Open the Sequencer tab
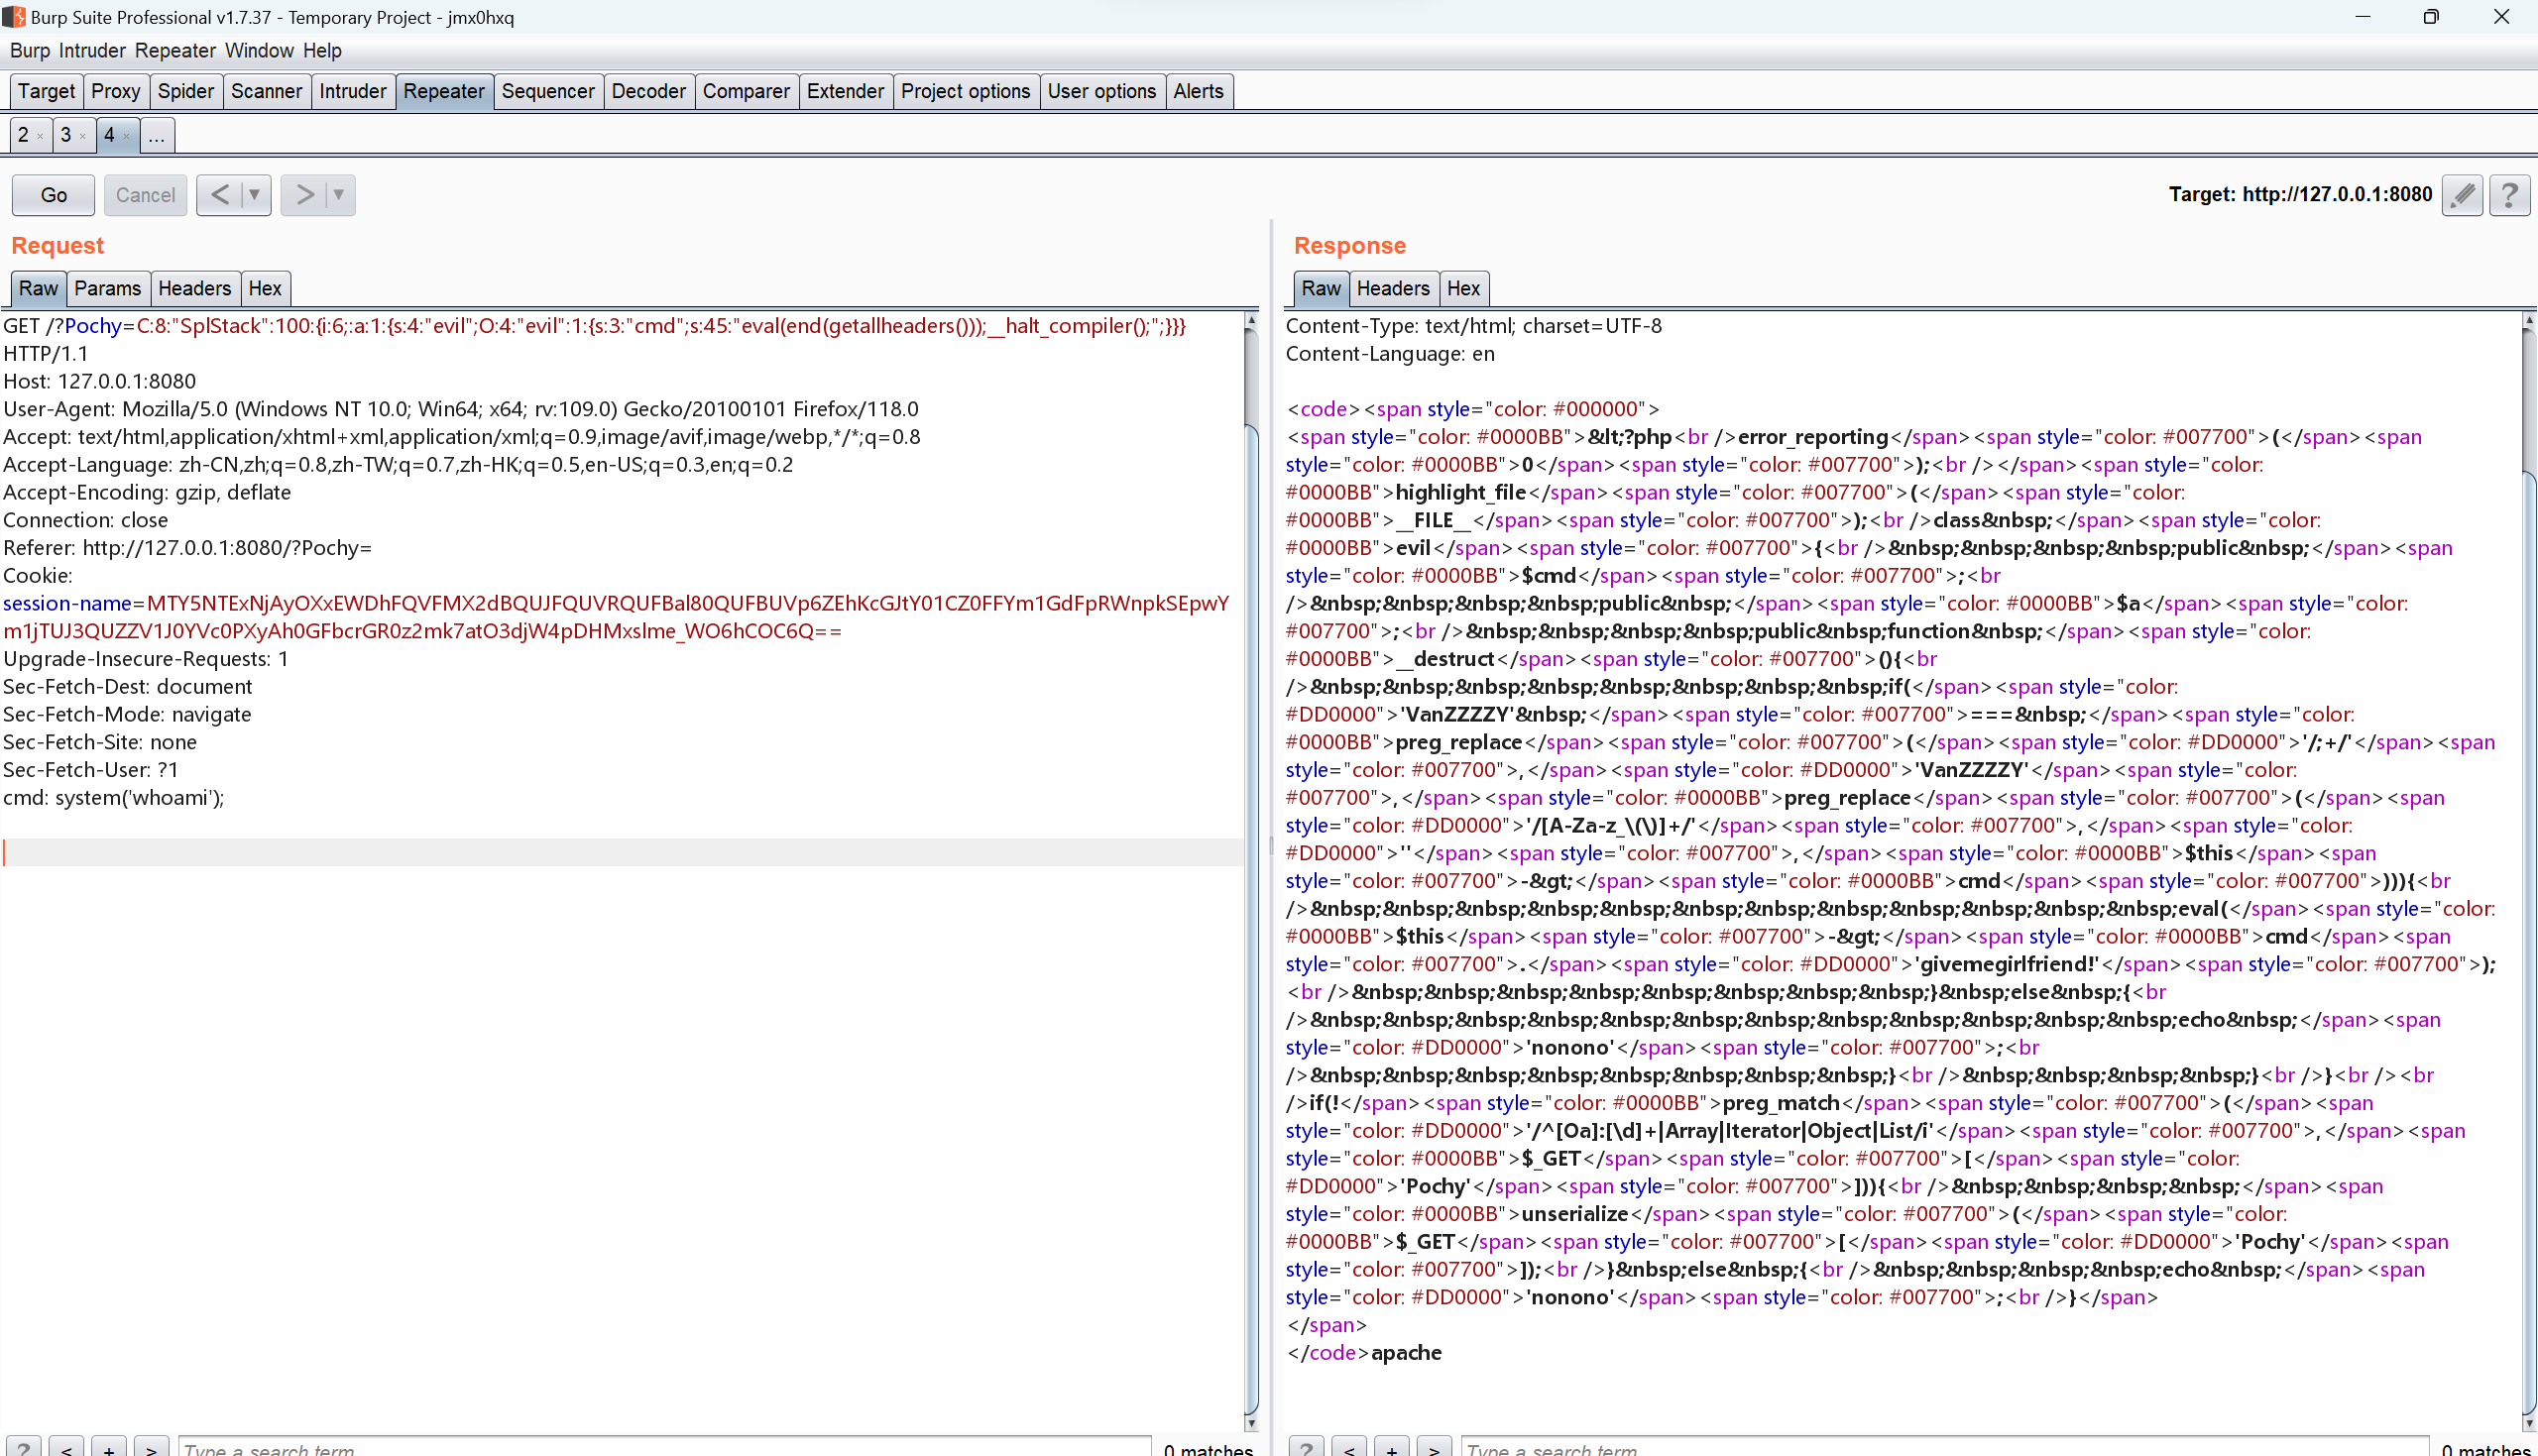Image resolution: width=2538 pixels, height=1456 pixels. (548, 91)
